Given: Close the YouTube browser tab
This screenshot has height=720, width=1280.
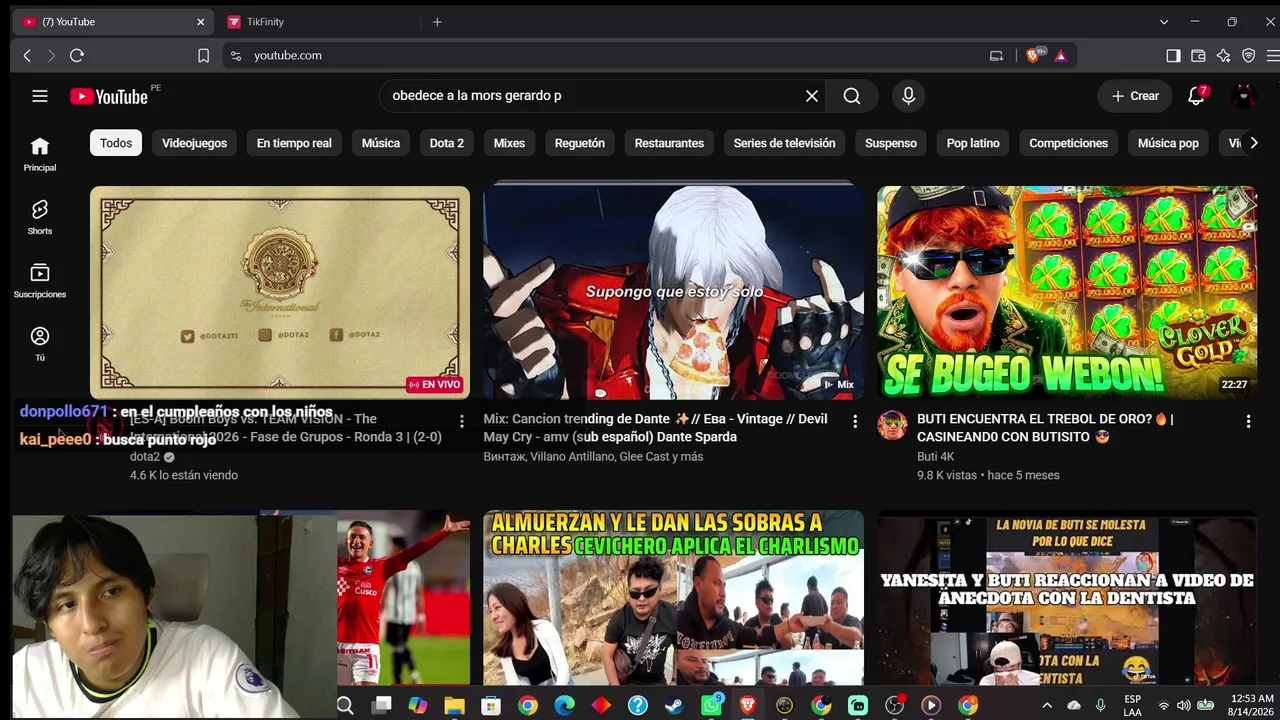Looking at the screenshot, I should (x=200, y=22).
